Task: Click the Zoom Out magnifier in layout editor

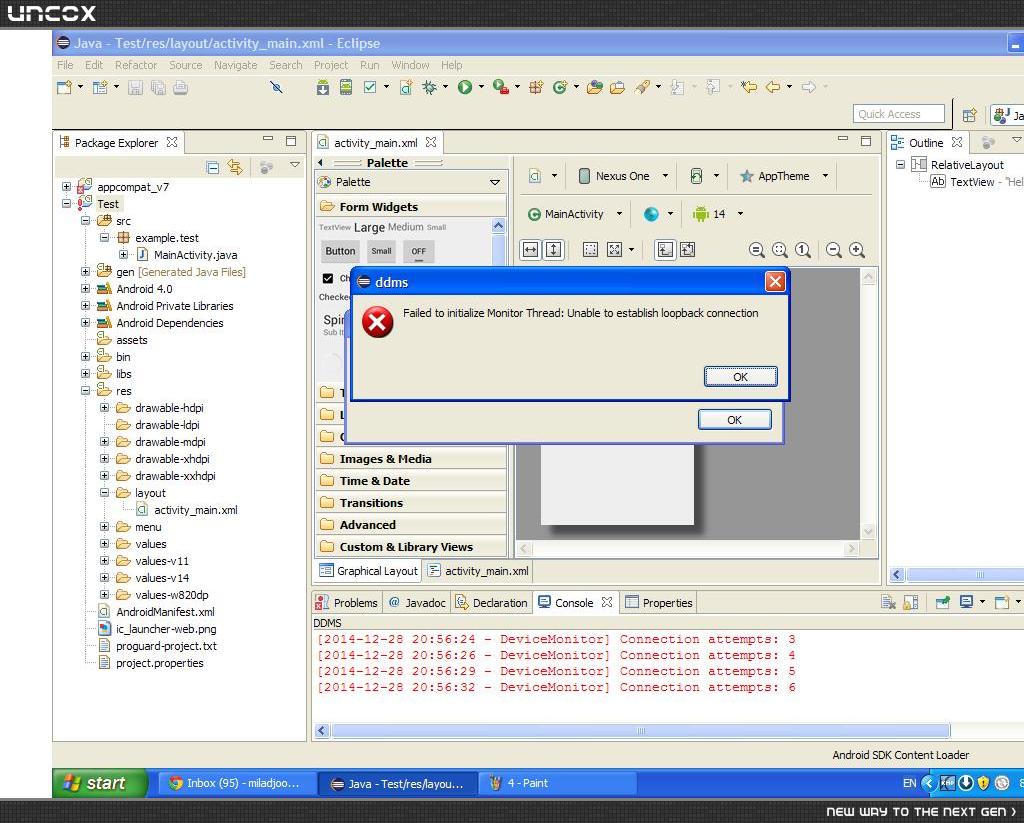Action: point(833,250)
